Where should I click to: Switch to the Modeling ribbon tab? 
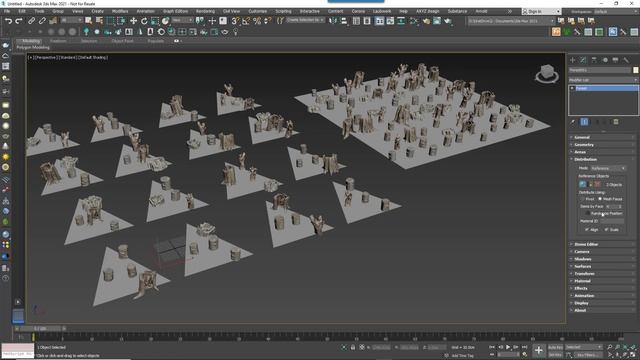pyautogui.click(x=31, y=41)
